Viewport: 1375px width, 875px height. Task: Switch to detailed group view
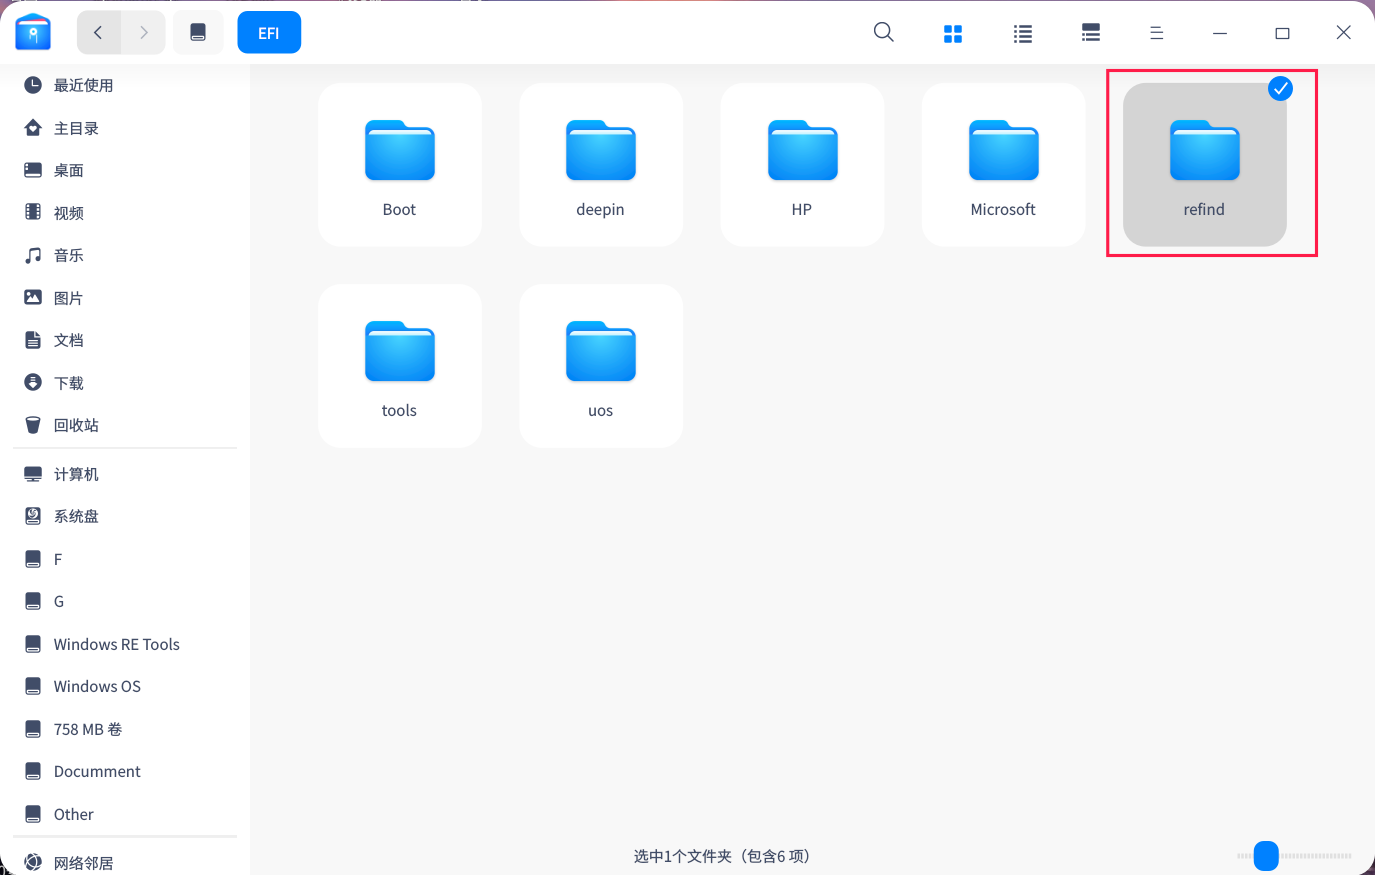pos(1090,32)
